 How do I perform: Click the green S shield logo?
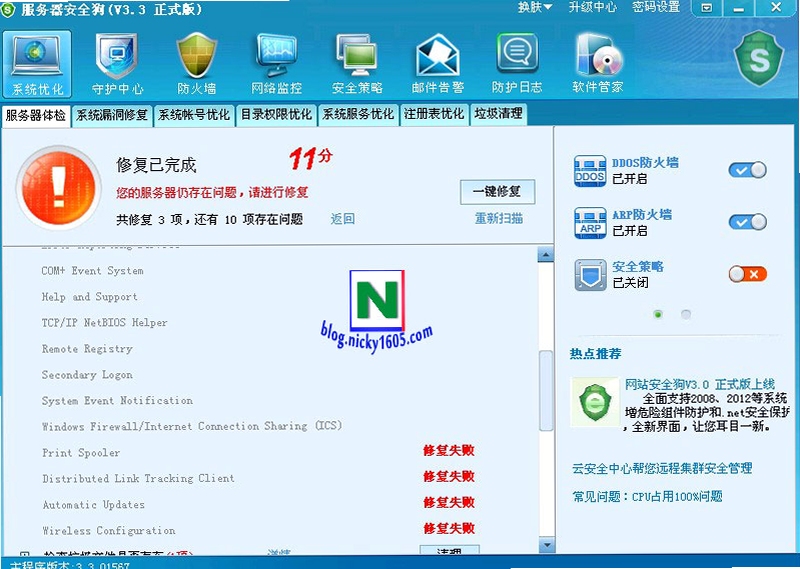[x=759, y=58]
